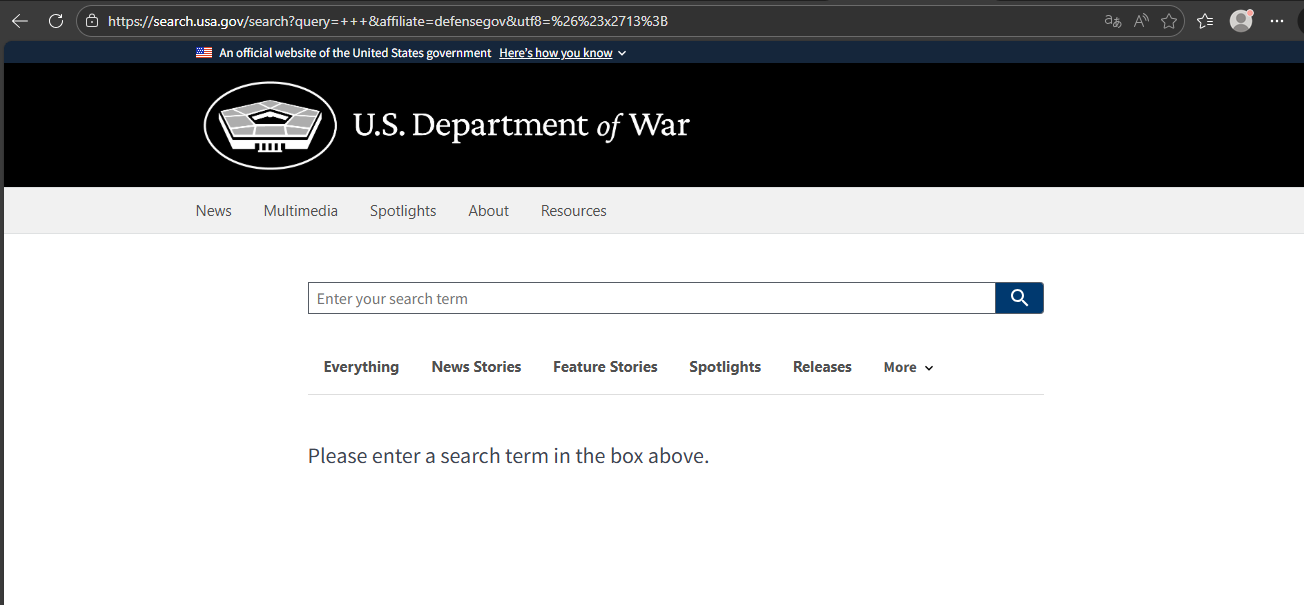Screen dimensions: 1304x605
Task: Click the US flag icon in the banner
Action: [x=204, y=53]
